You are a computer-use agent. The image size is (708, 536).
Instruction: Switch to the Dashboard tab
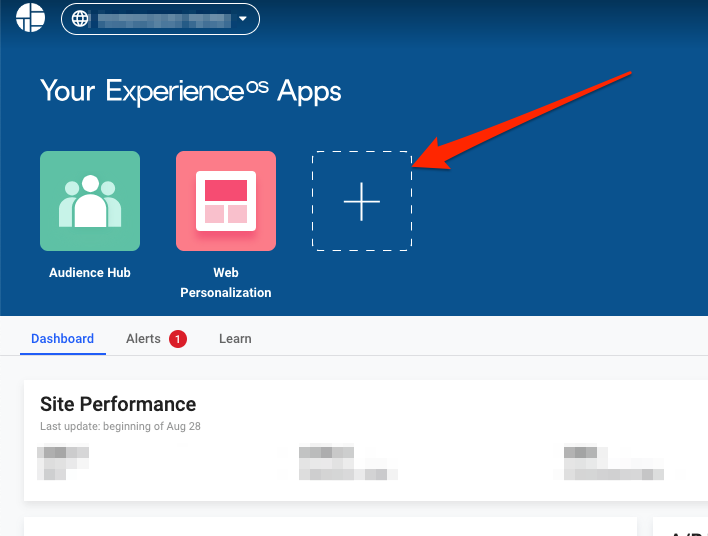63,339
